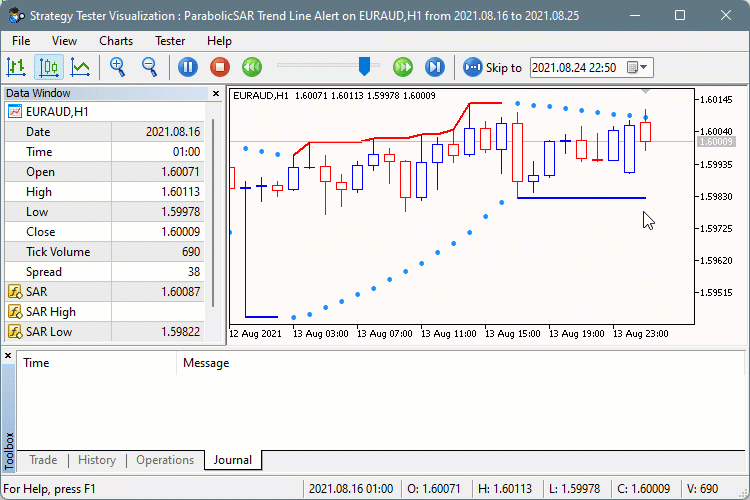Open the Tester menu

point(170,41)
